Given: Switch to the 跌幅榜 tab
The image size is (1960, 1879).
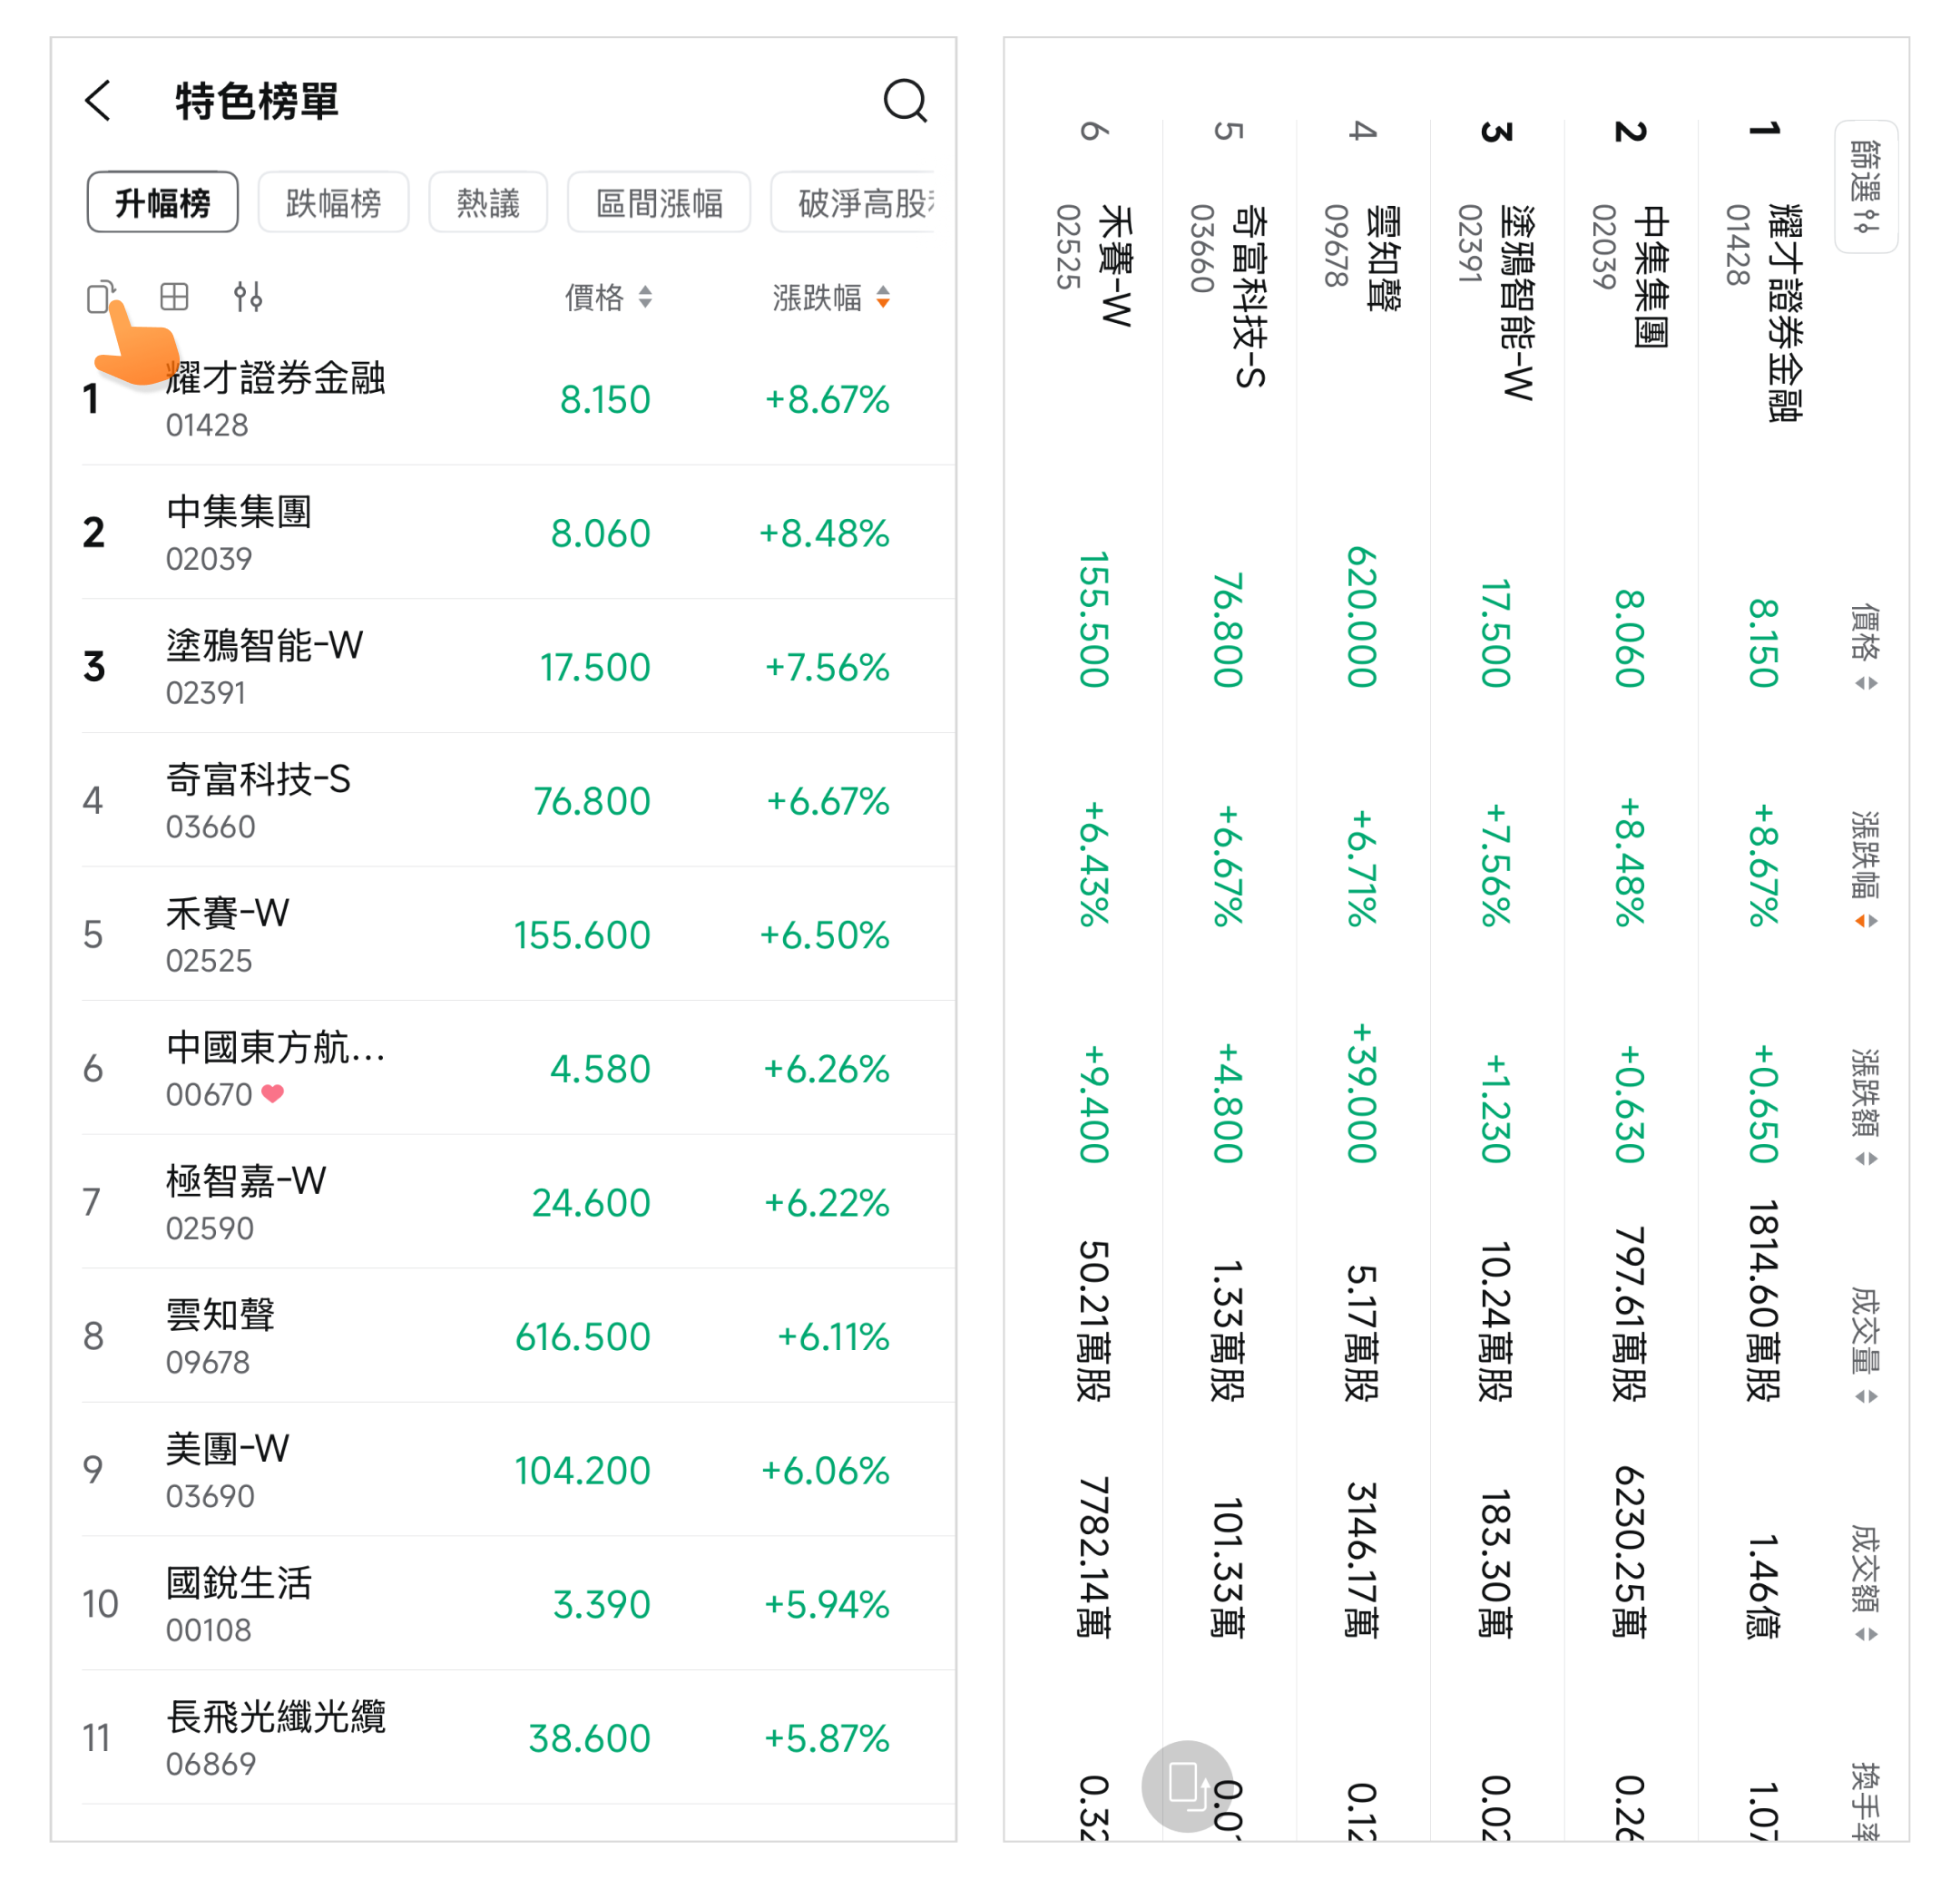Looking at the screenshot, I should pyautogui.click(x=333, y=203).
